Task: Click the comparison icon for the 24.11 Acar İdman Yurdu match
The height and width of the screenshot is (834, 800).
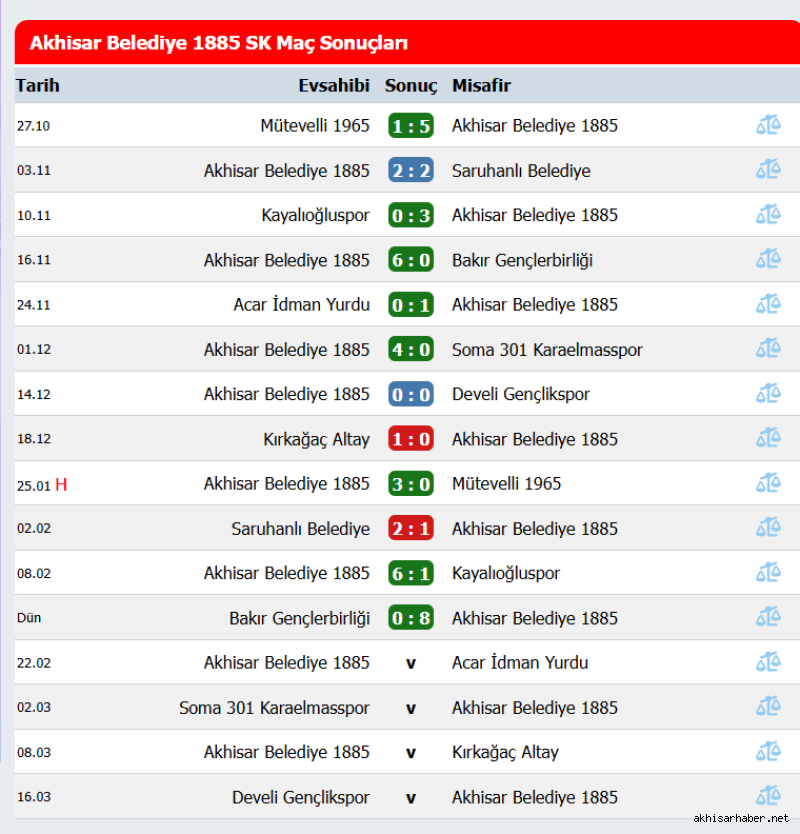Action: click(x=768, y=304)
